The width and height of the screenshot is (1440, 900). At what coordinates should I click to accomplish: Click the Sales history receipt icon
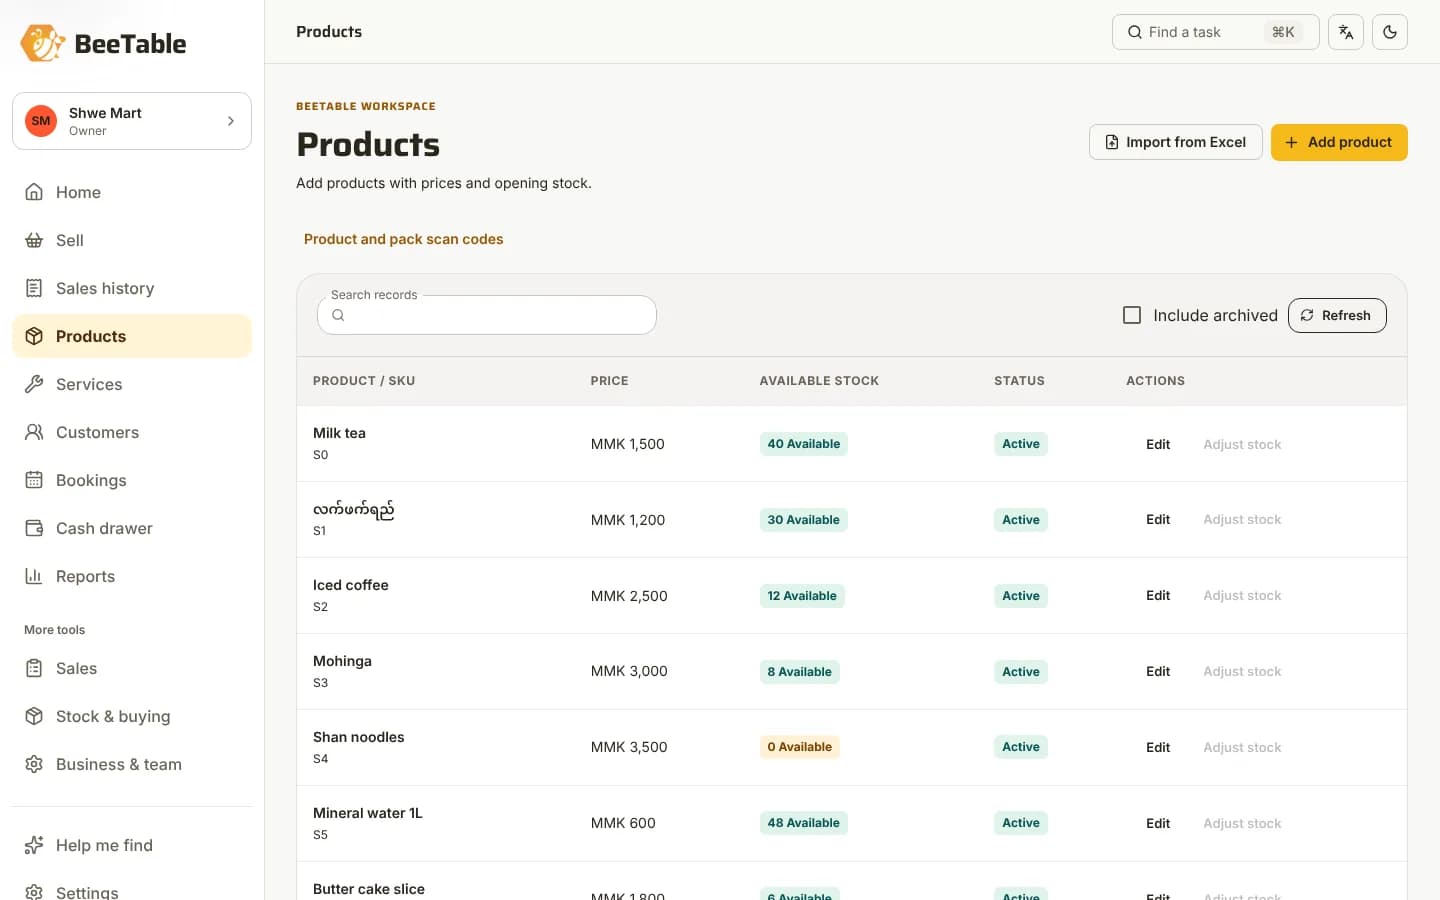[34, 288]
